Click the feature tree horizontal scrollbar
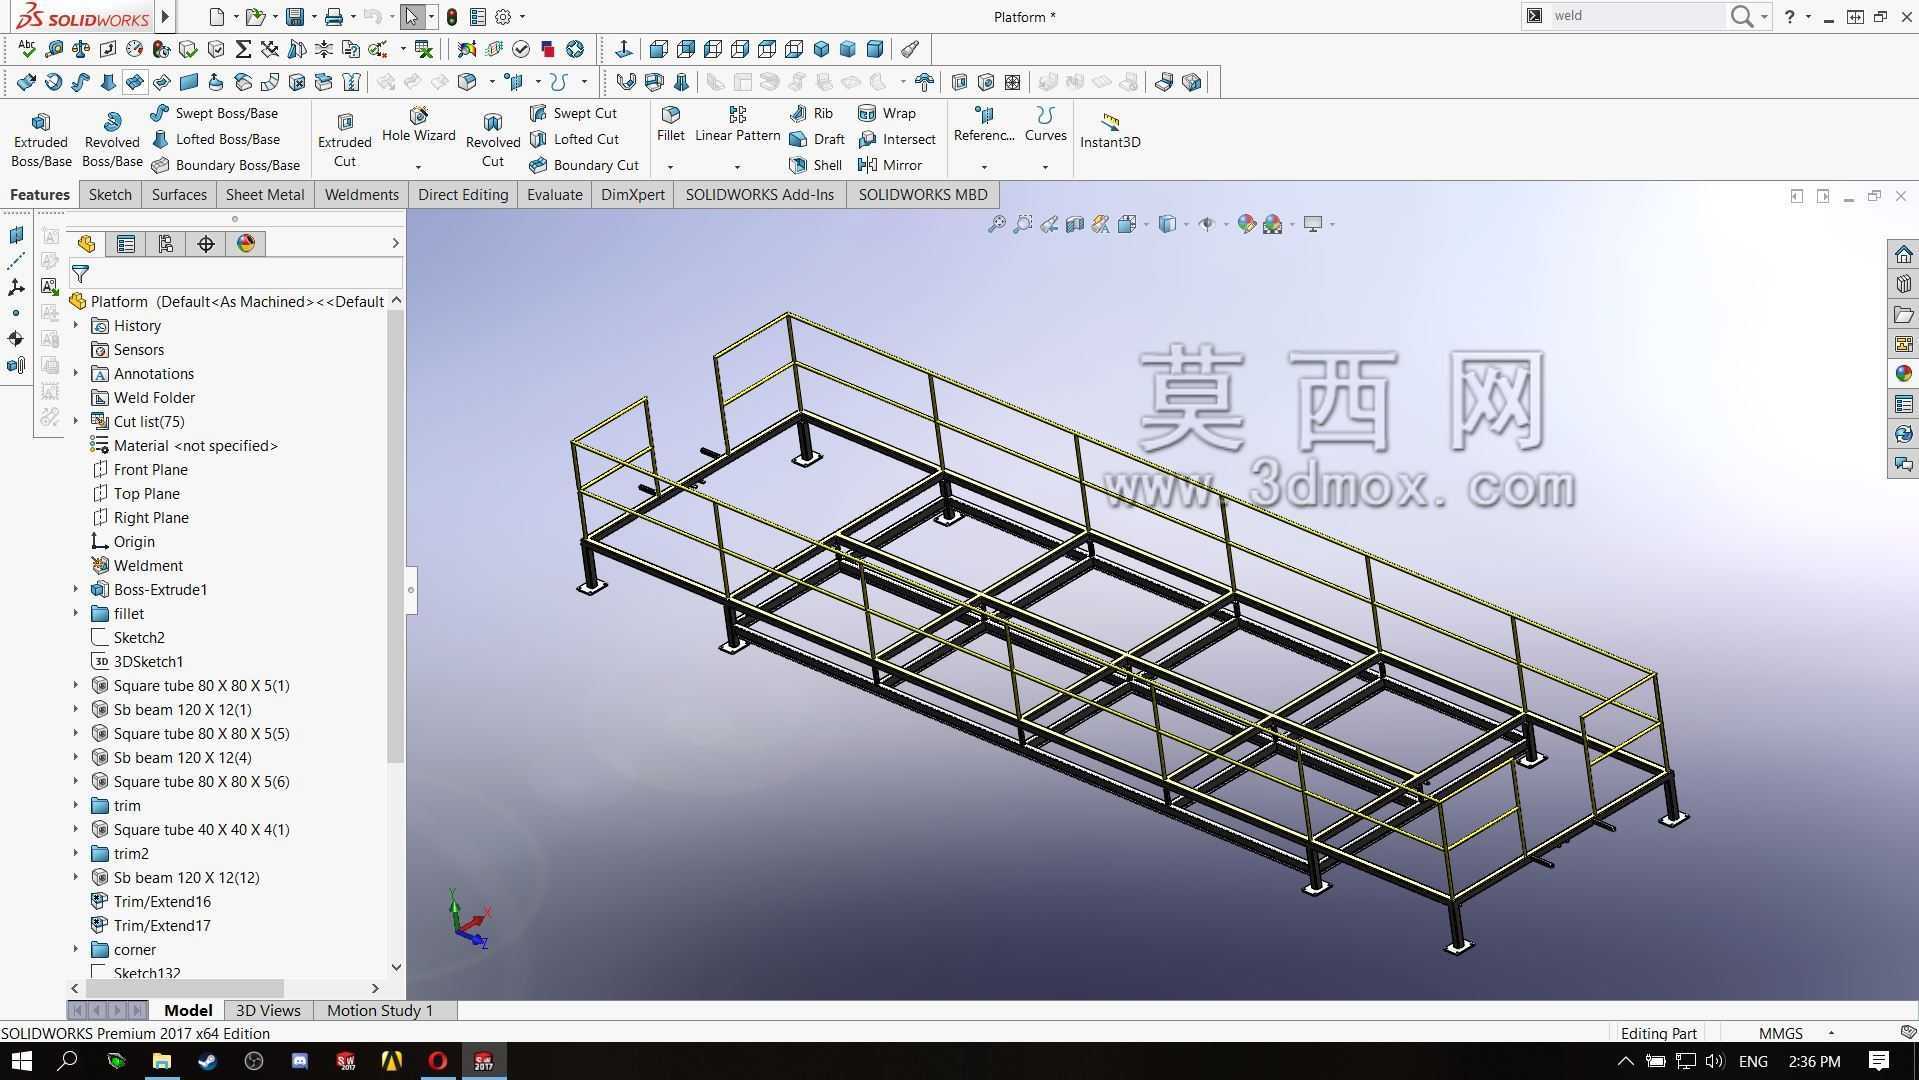 [185, 988]
